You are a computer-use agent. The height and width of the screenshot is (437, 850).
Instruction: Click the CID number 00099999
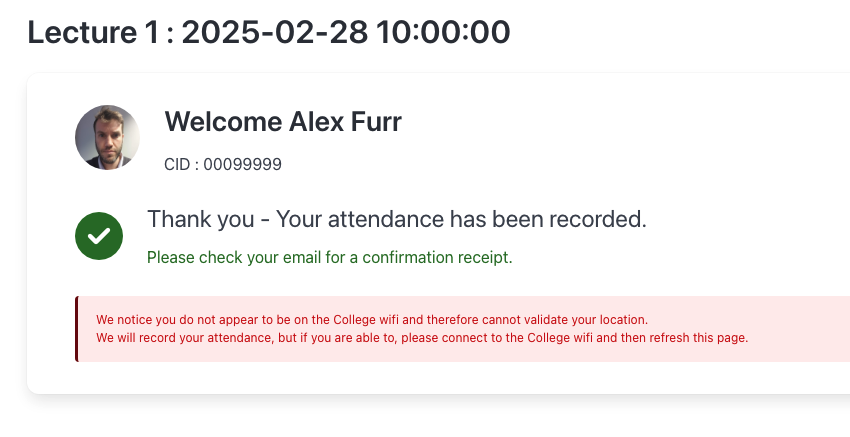pyautogui.click(x=243, y=164)
